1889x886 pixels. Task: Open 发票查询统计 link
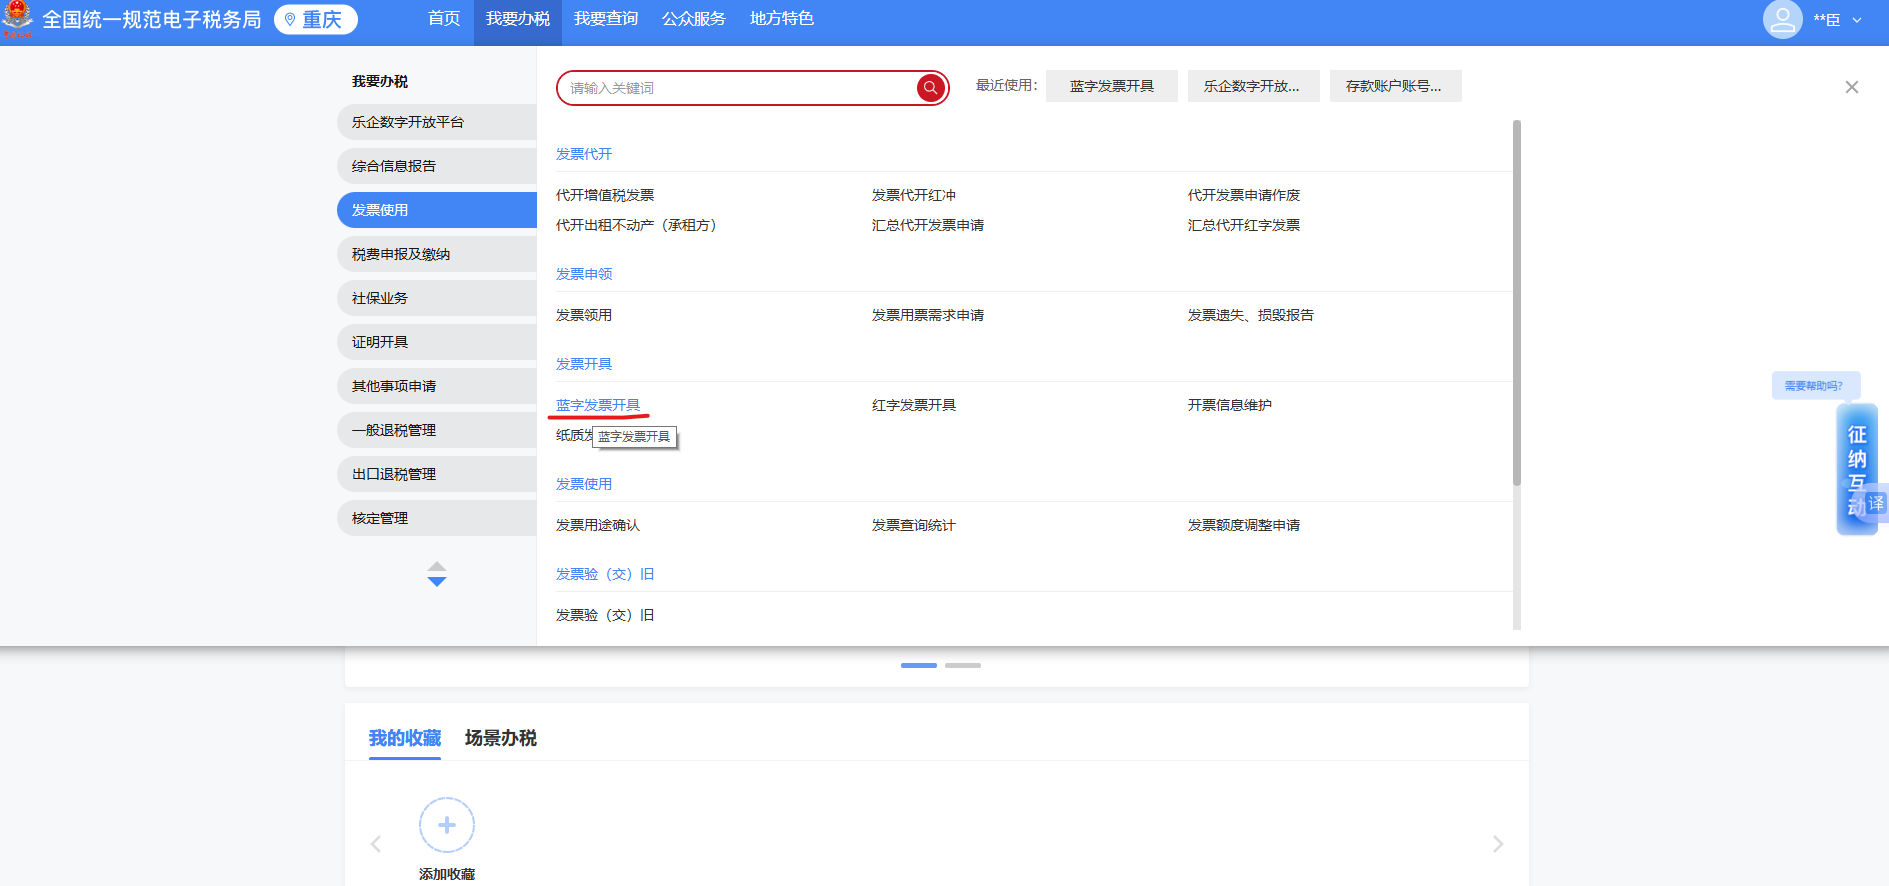click(914, 525)
